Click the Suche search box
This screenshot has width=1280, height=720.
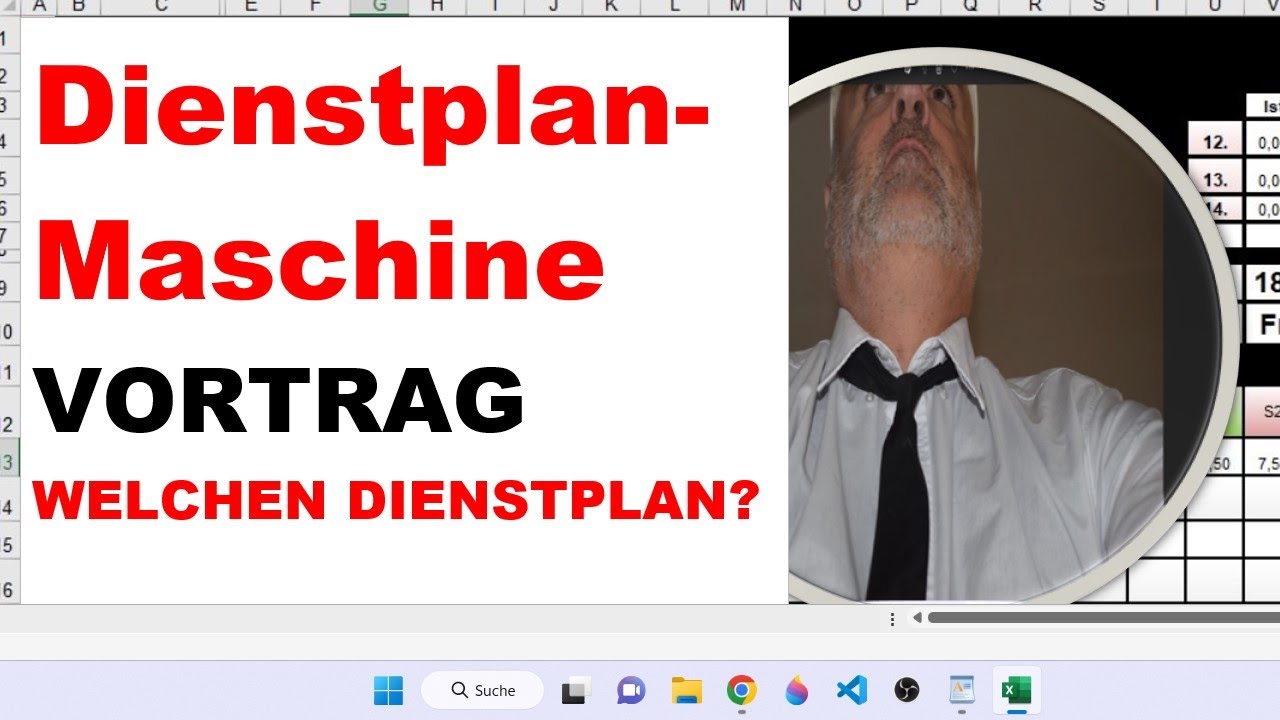[482, 690]
